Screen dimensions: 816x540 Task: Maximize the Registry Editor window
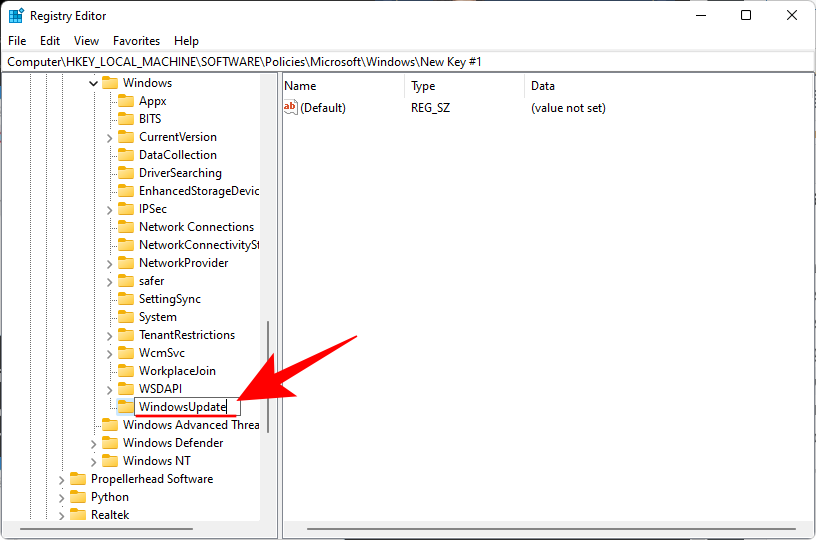pyautogui.click(x=746, y=15)
